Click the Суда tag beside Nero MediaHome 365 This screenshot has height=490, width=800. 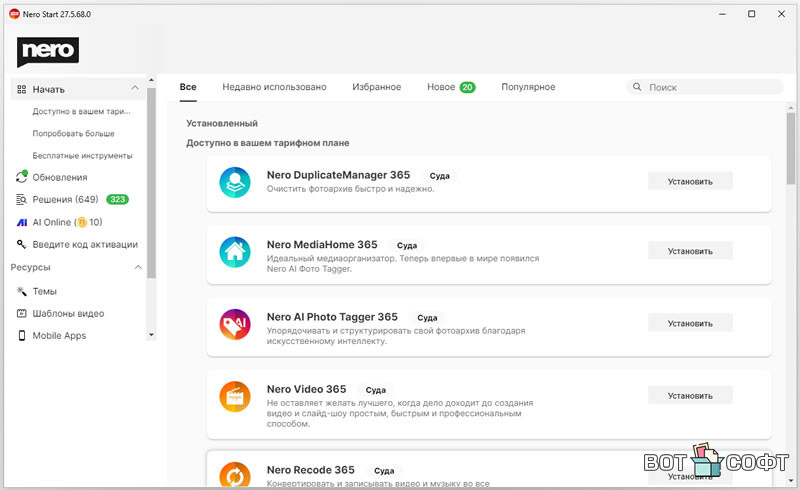pyautogui.click(x=407, y=246)
